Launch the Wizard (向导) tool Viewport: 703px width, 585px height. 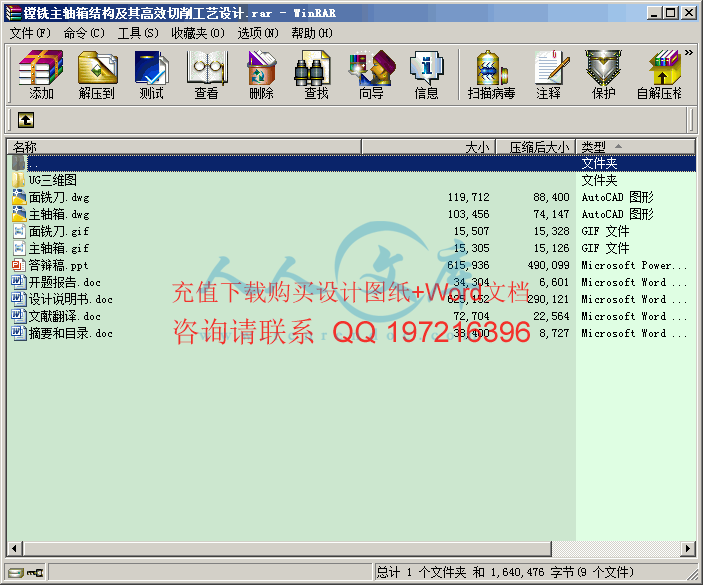coord(371,74)
